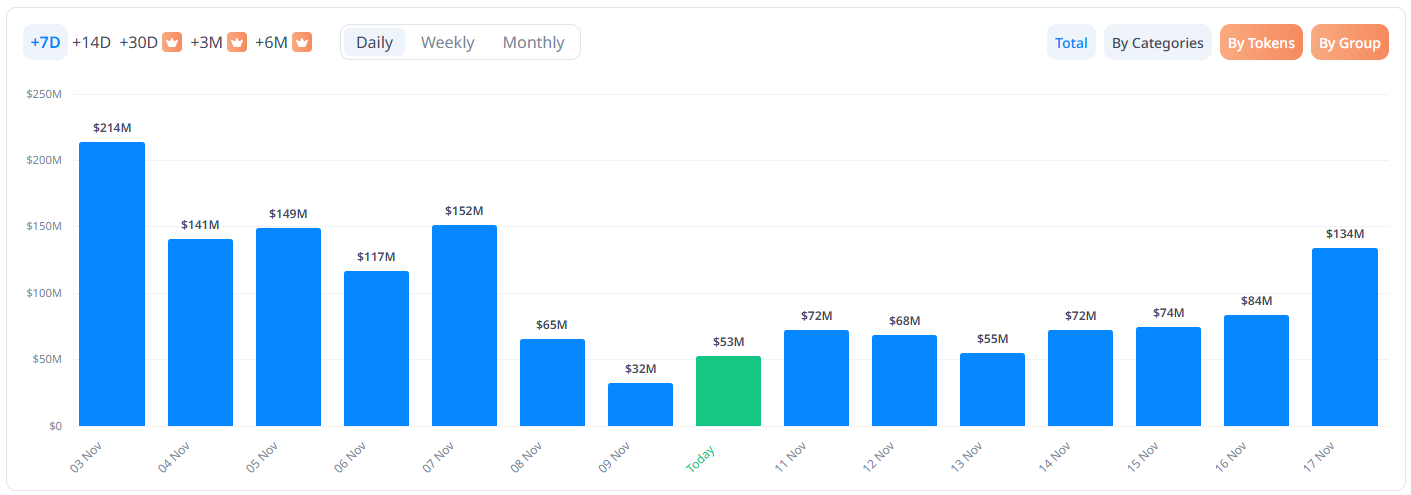Screen dimensions: 1411x495
Task: Select the +7D time range
Action: pyautogui.click(x=45, y=43)
